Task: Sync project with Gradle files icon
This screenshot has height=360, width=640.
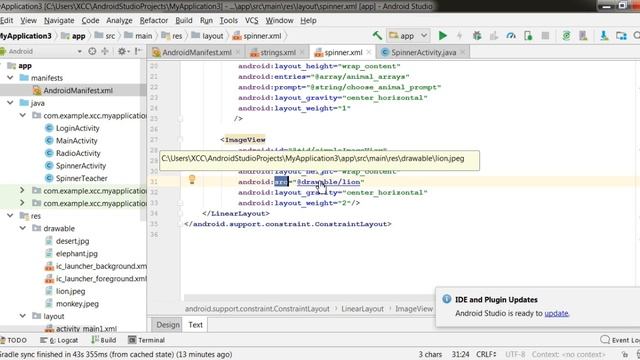Action: (x=566, y=36)
